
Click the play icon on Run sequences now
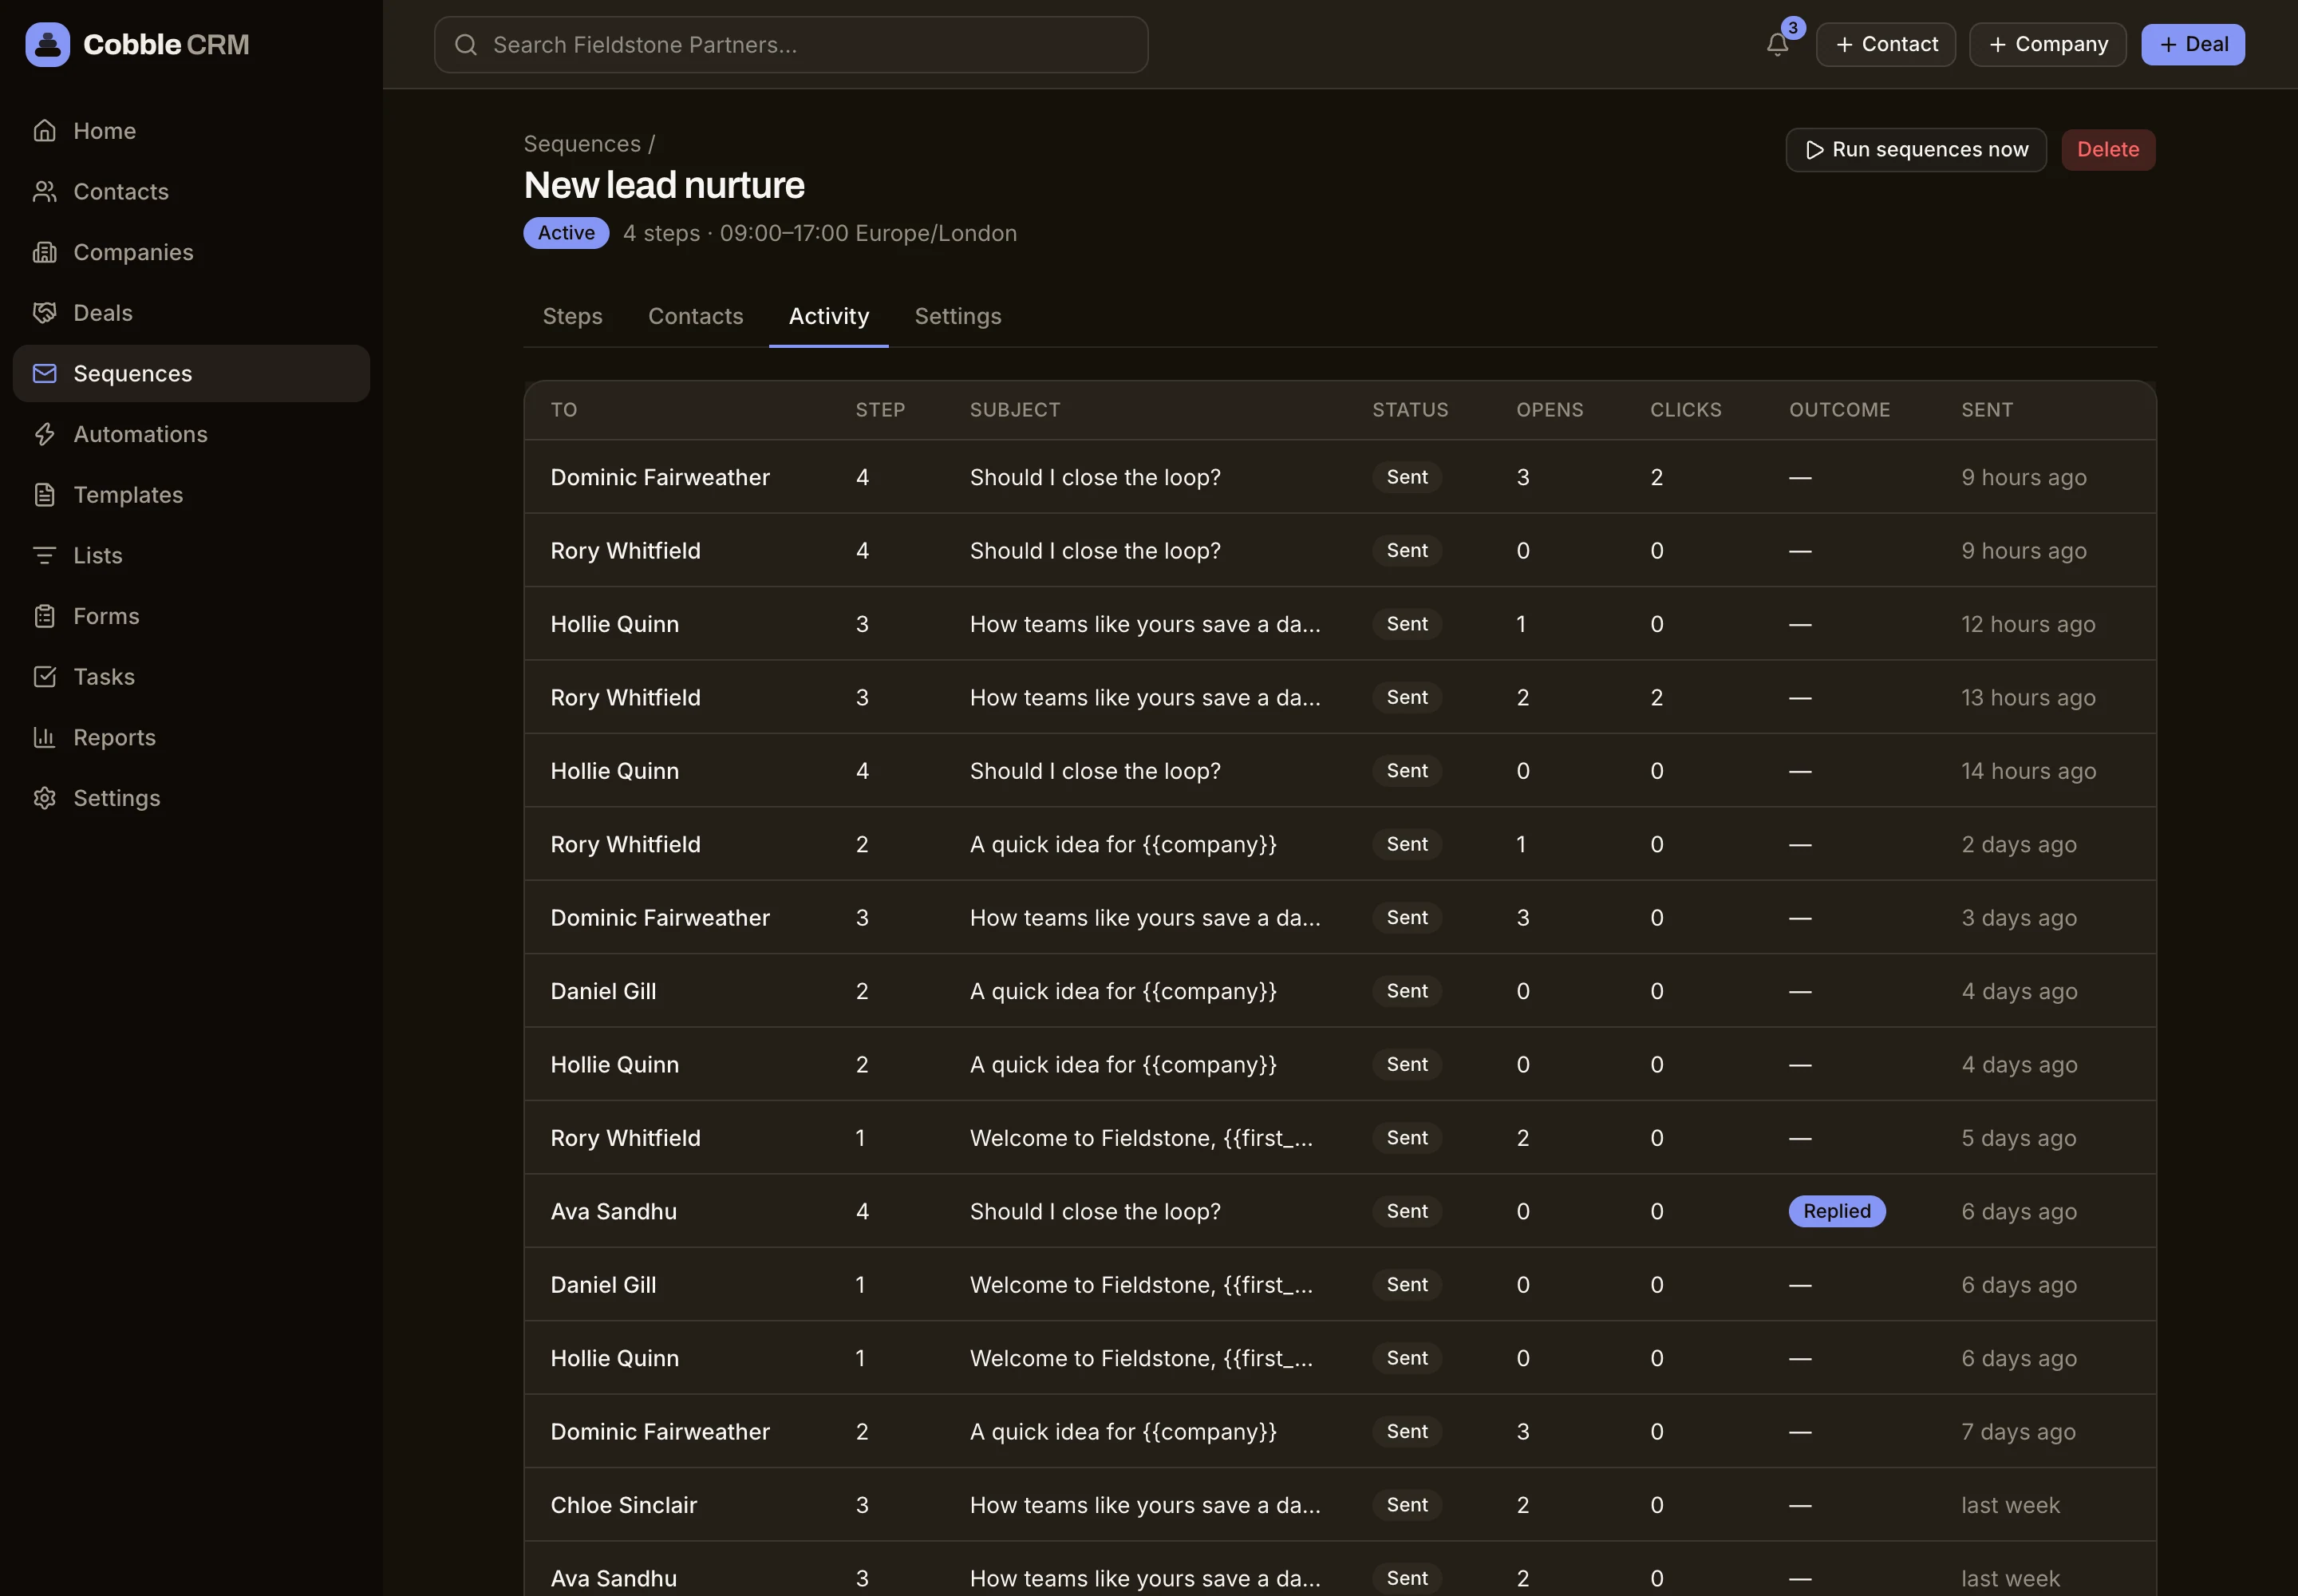pos(1814,150)
